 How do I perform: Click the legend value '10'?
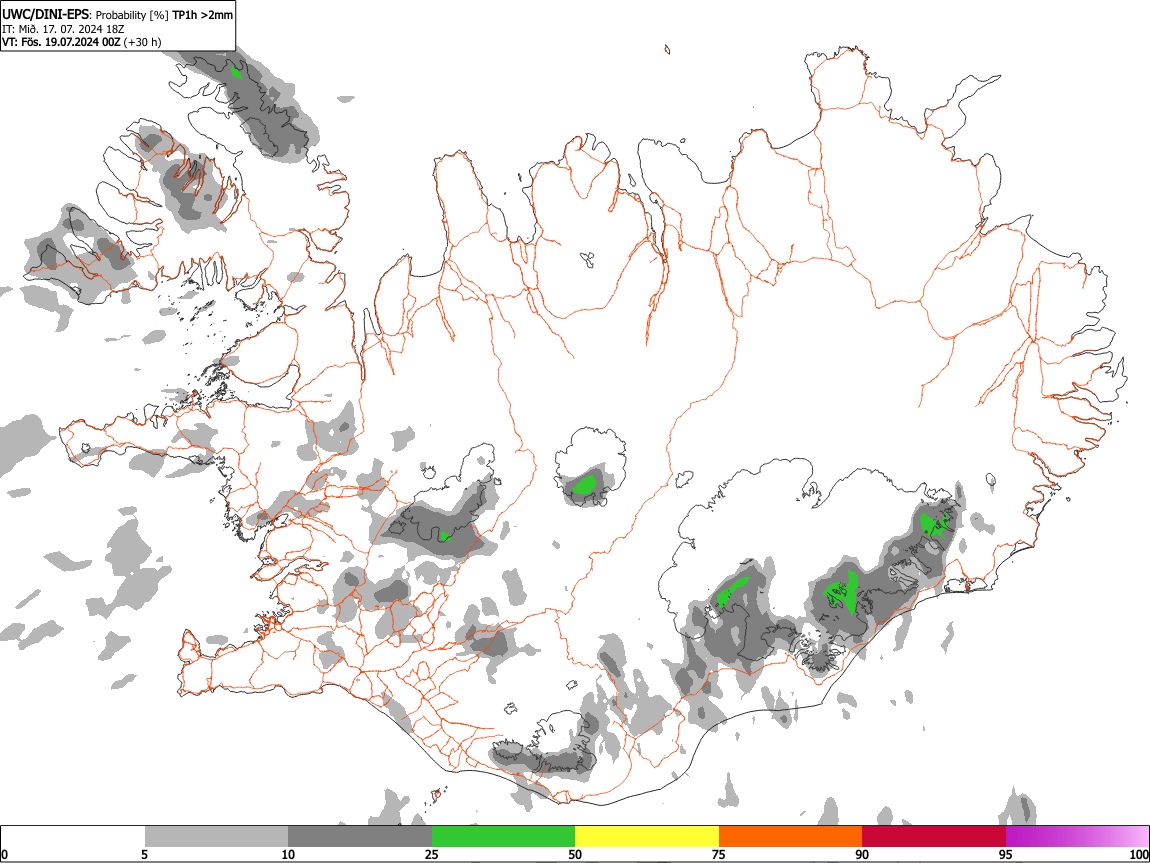(x=288, y=854)
